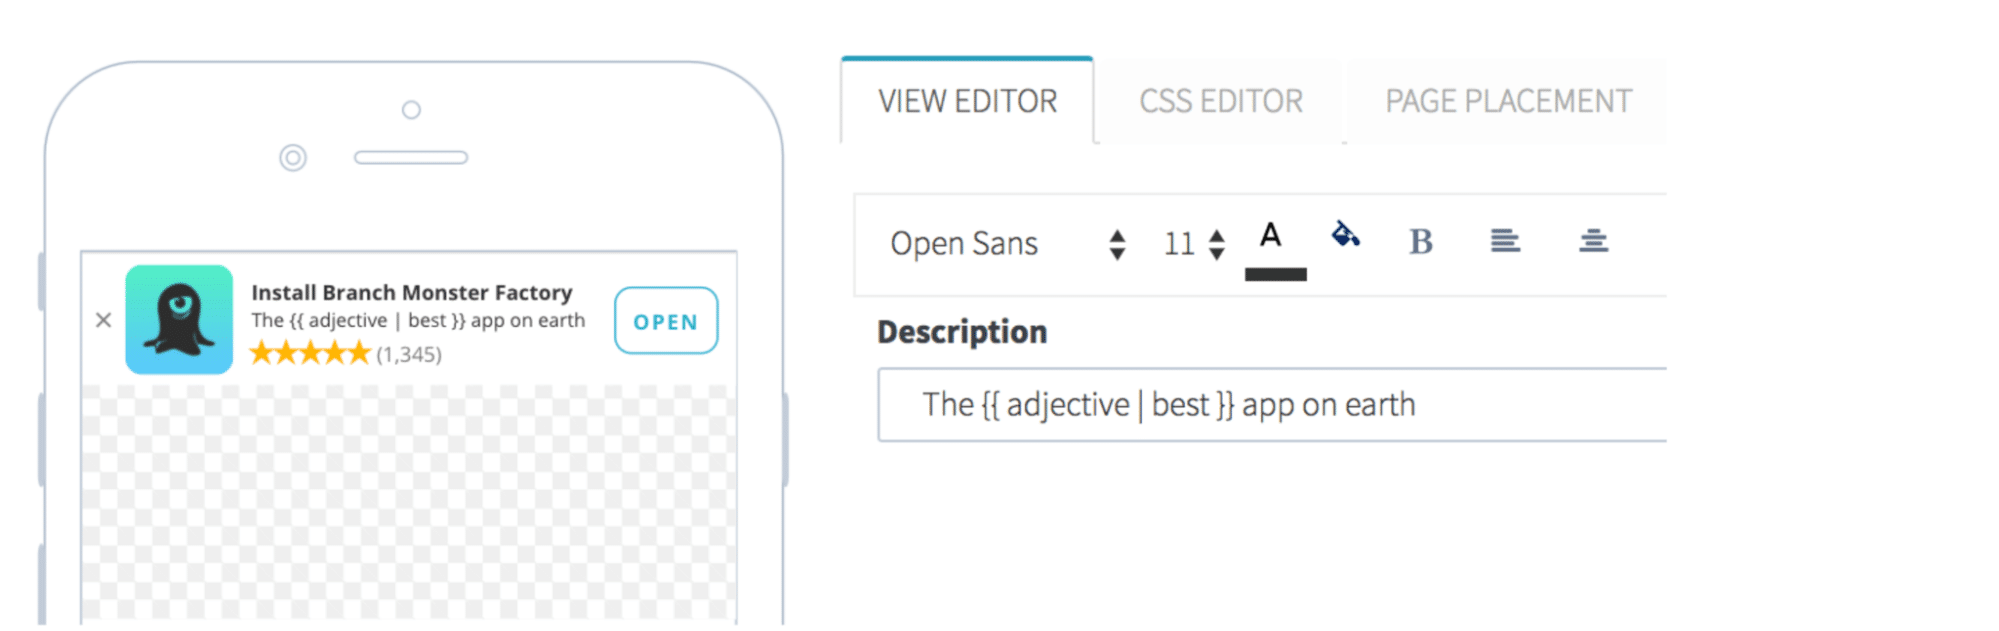Center-align the text
The width and height of the screenshot is (1999, 631).
point(1593,241)
